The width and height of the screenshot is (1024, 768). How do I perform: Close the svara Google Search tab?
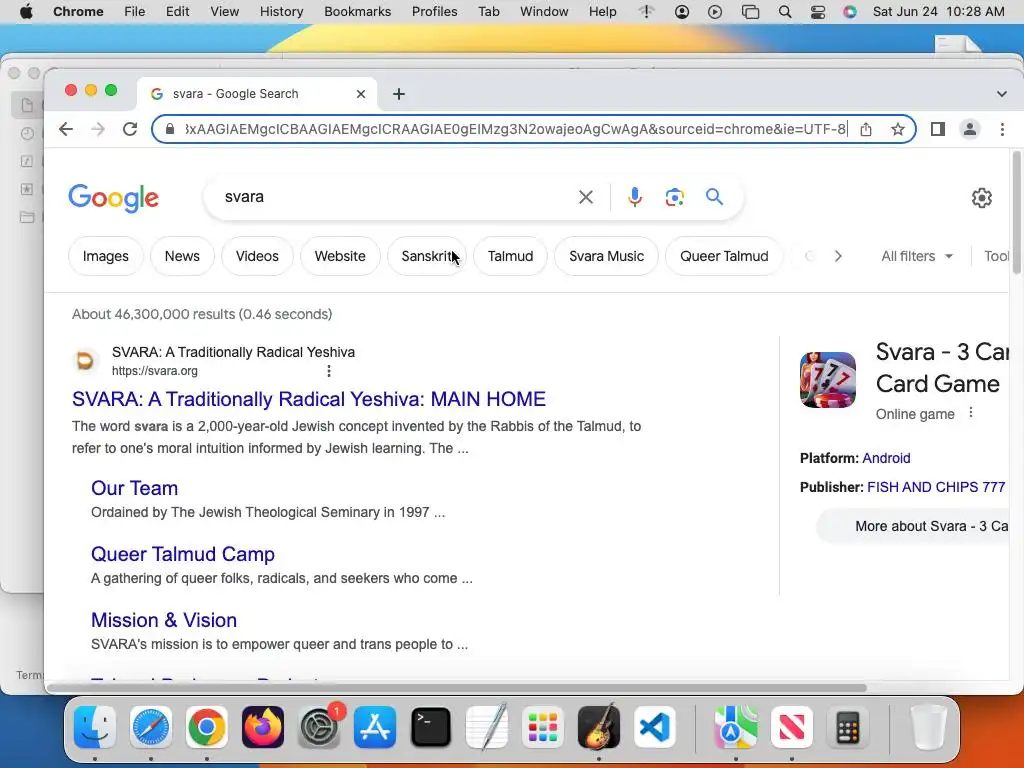click(x=360, y=94)
